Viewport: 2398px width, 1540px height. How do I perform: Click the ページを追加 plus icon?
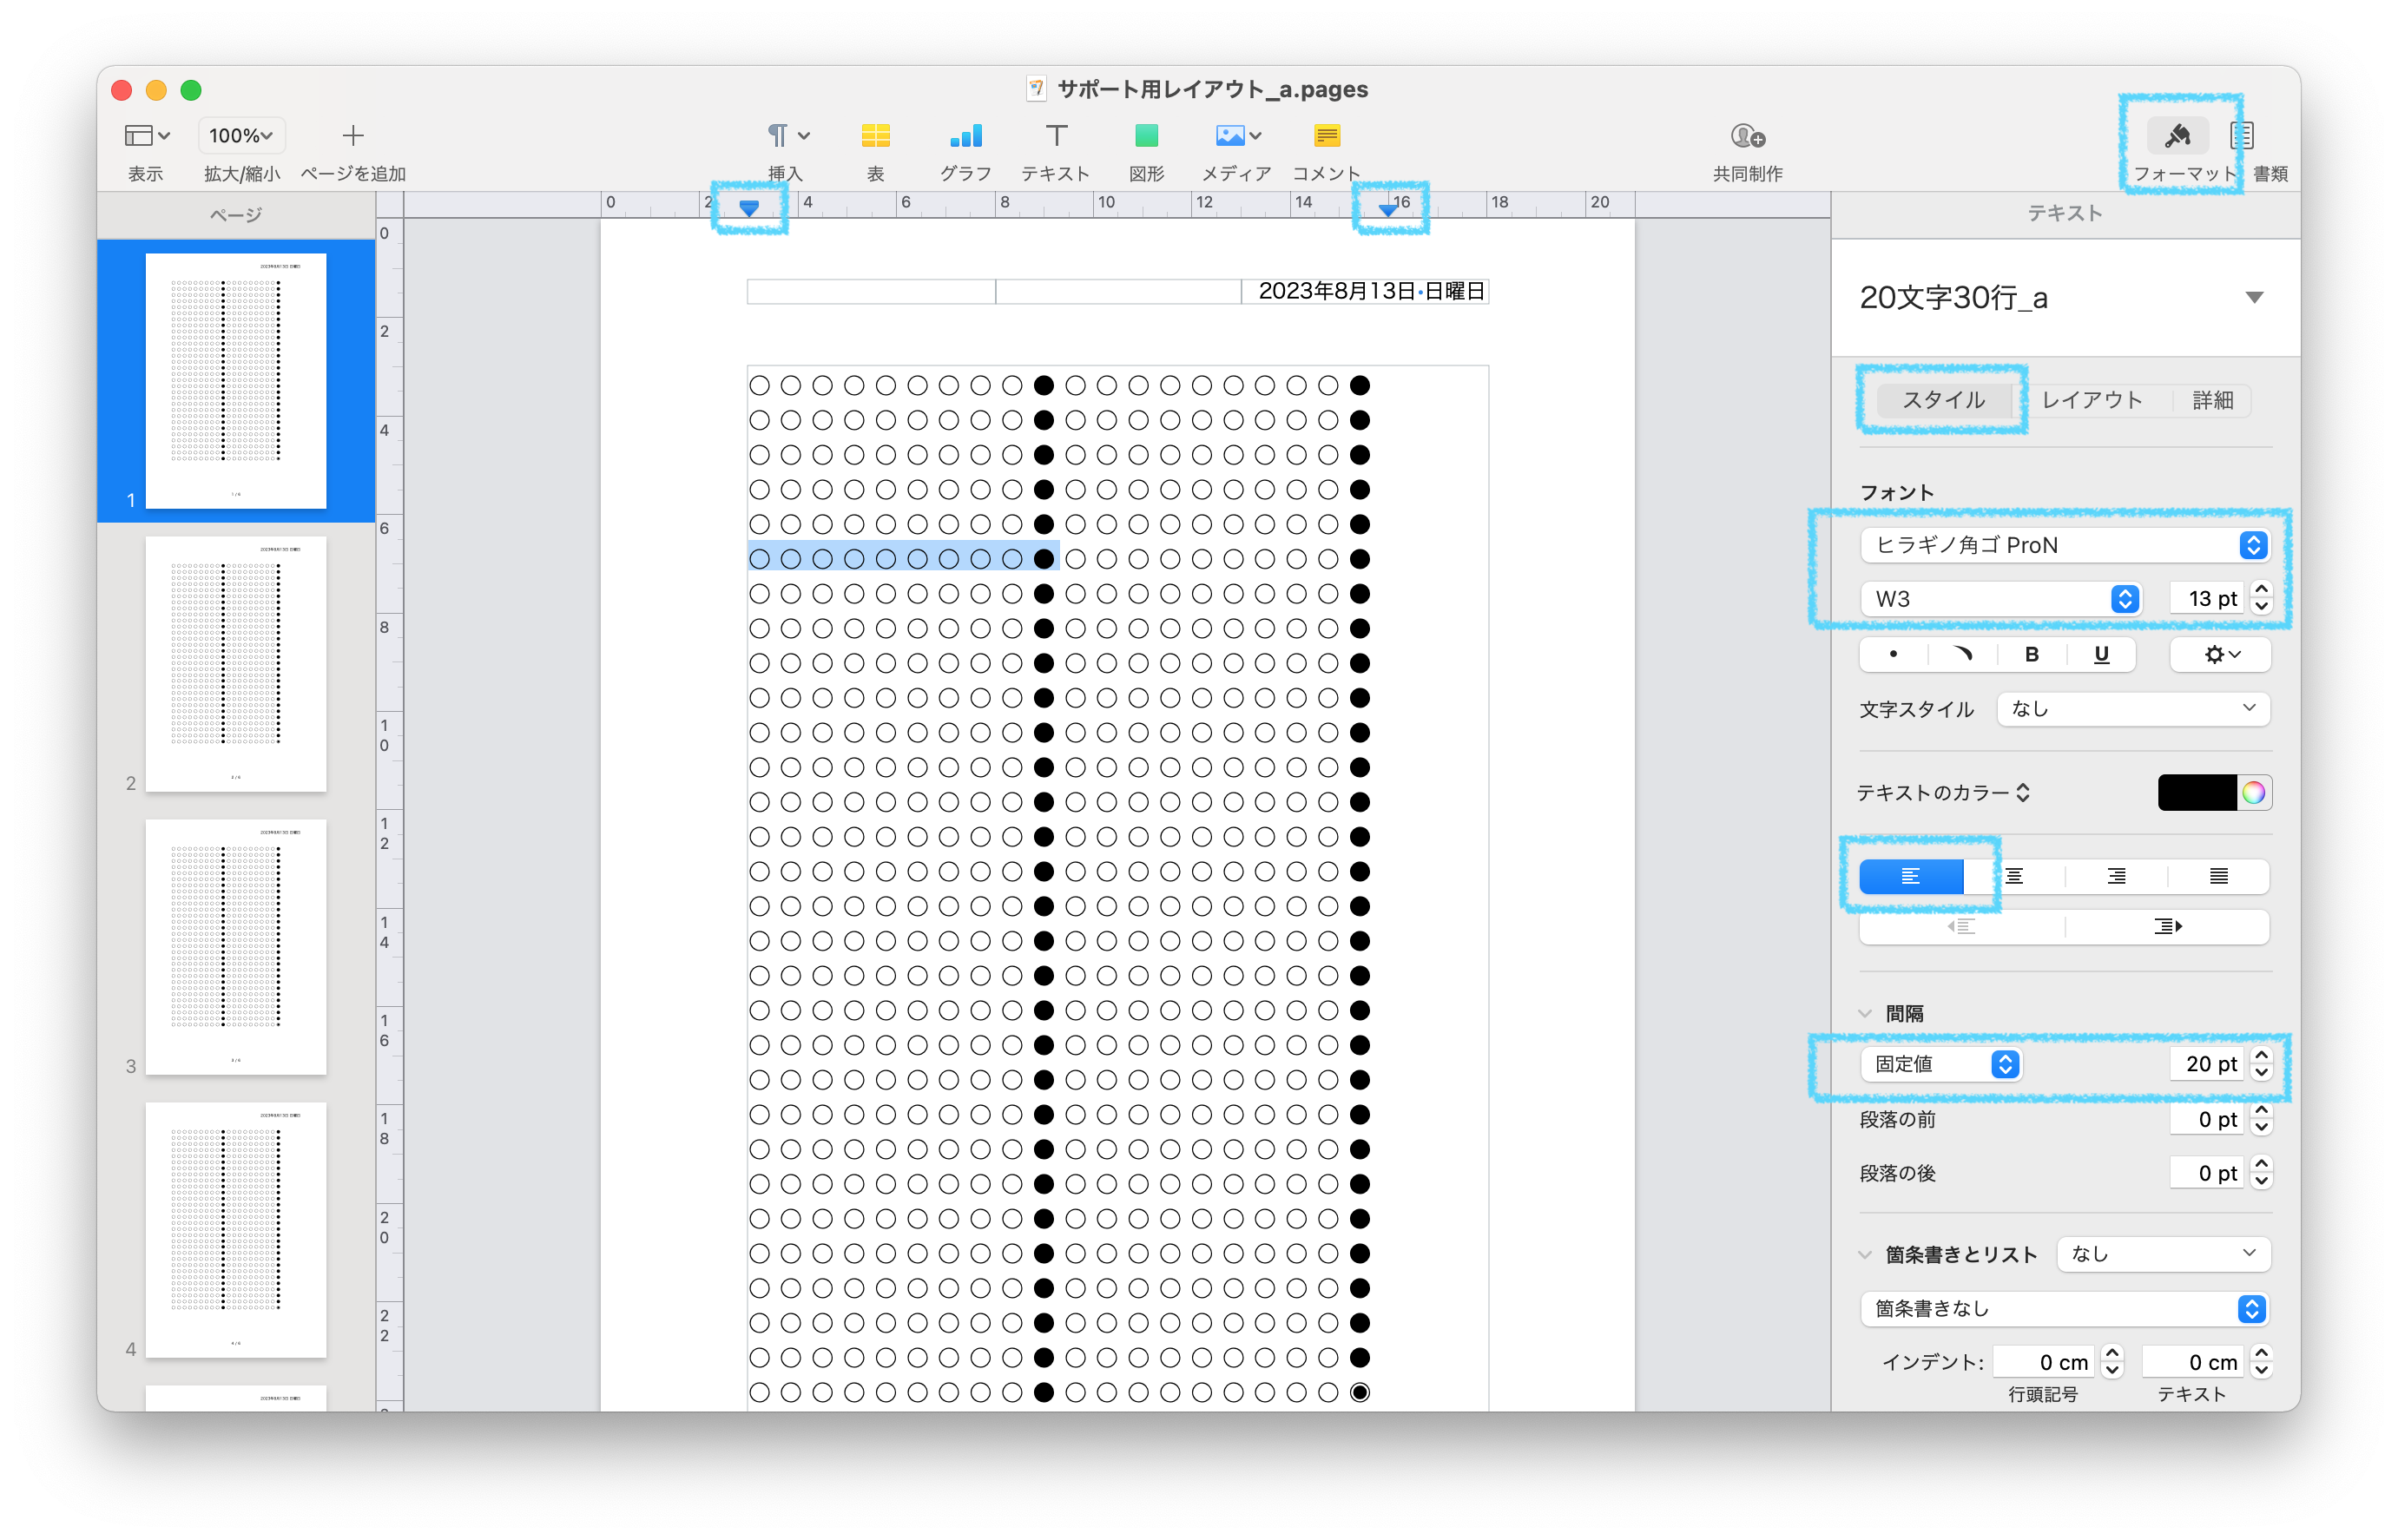[353, 136]
